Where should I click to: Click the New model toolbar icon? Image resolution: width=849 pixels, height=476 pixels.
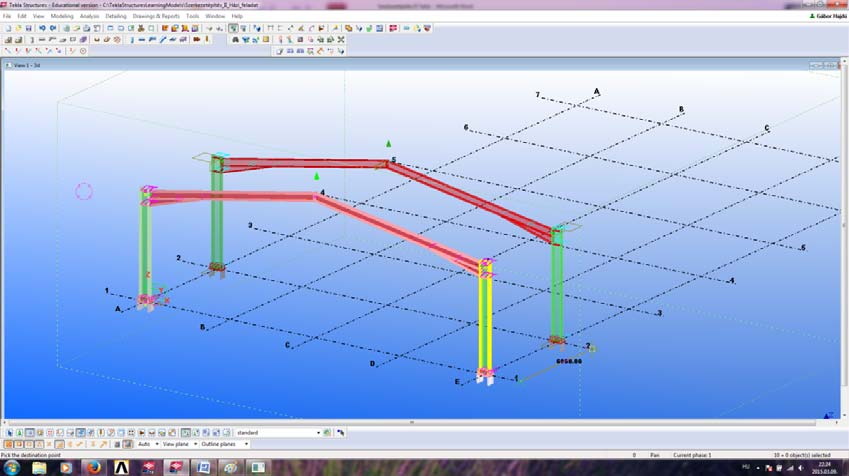click(x=8, y=28)
